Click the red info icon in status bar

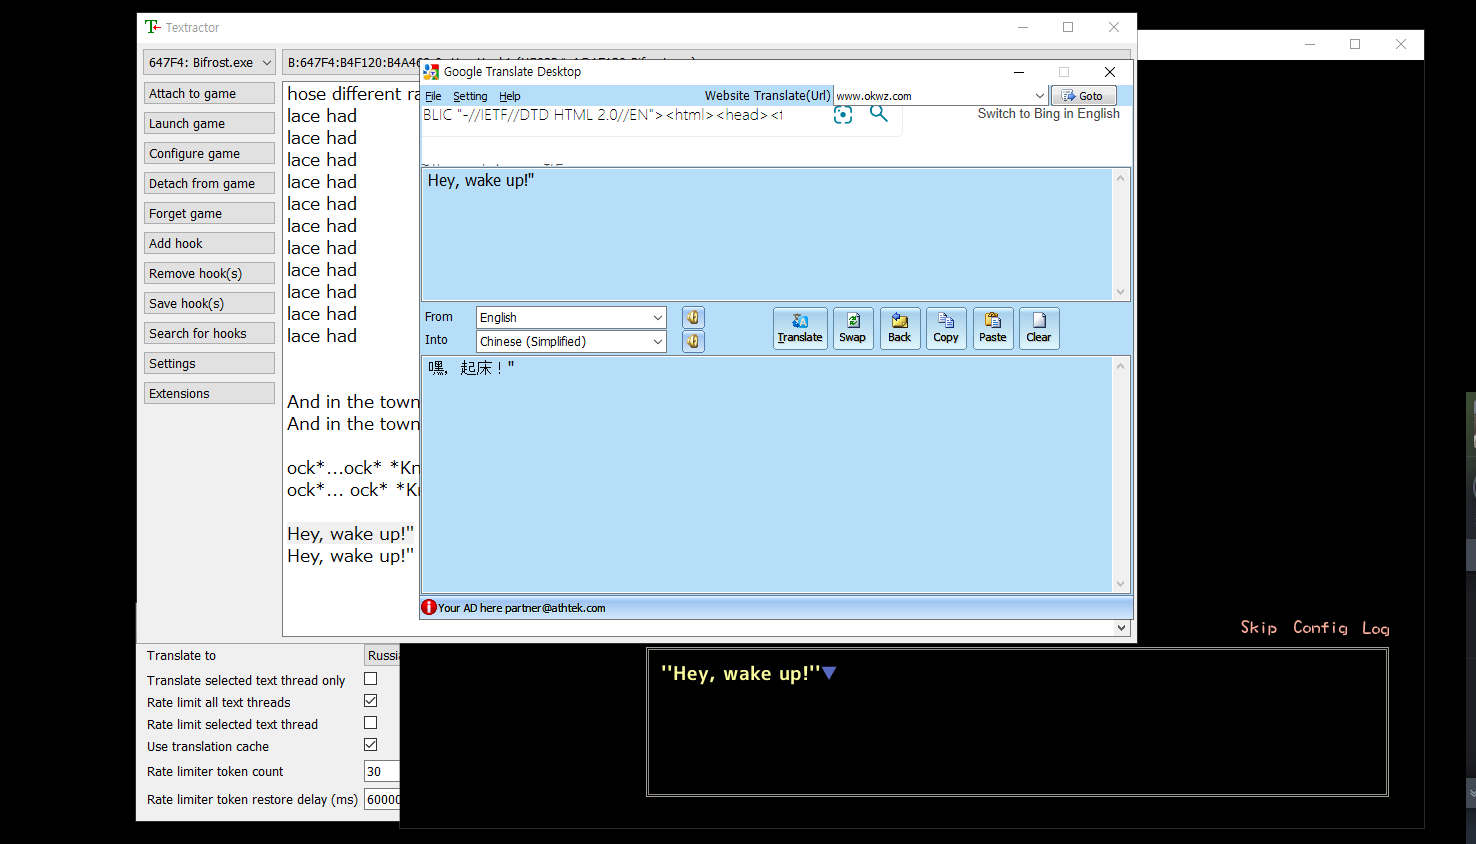(429, 607)
